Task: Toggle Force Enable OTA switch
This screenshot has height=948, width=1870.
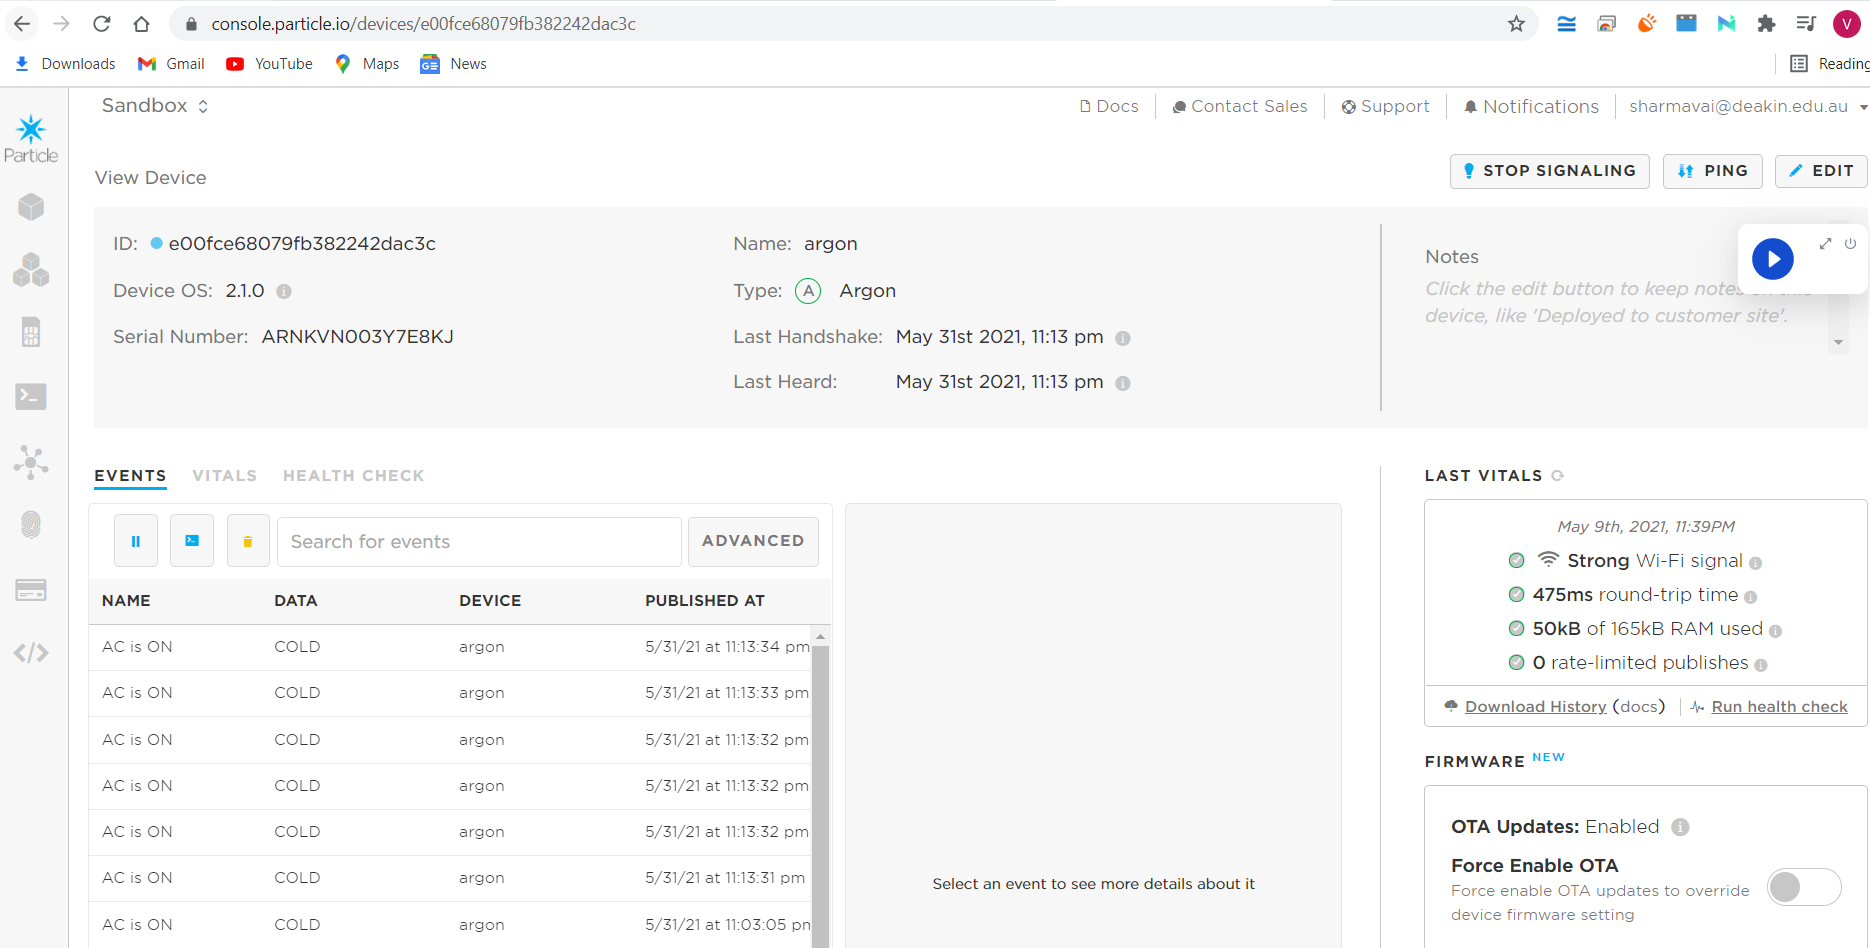Action: (1803, 887)
